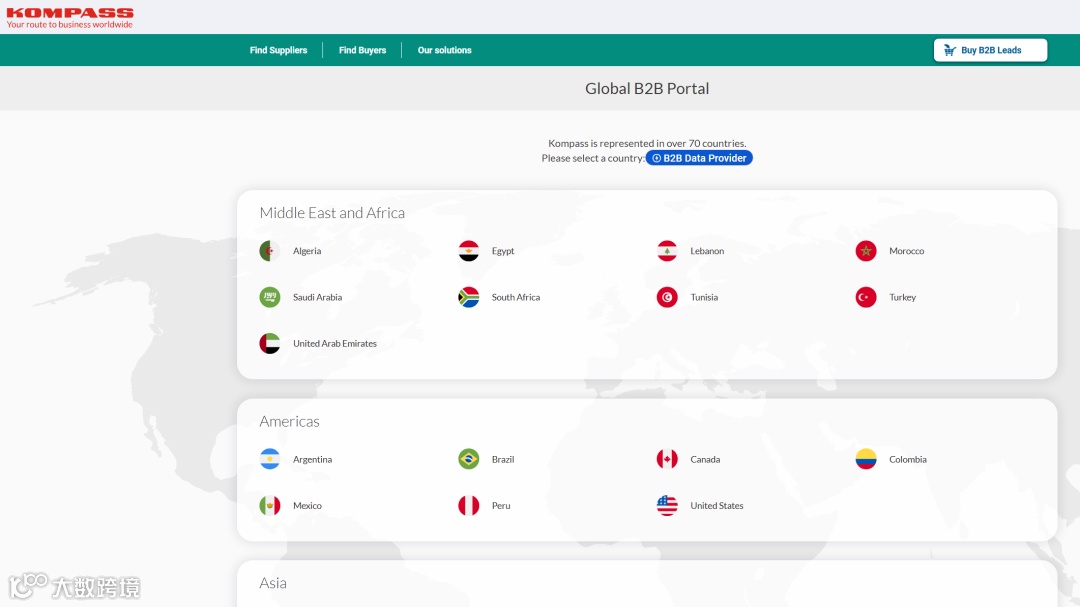Click the United States flag icon
The width and height of the screenshot is (1080, 607).
pyautogui.click(x=667, y=505)
